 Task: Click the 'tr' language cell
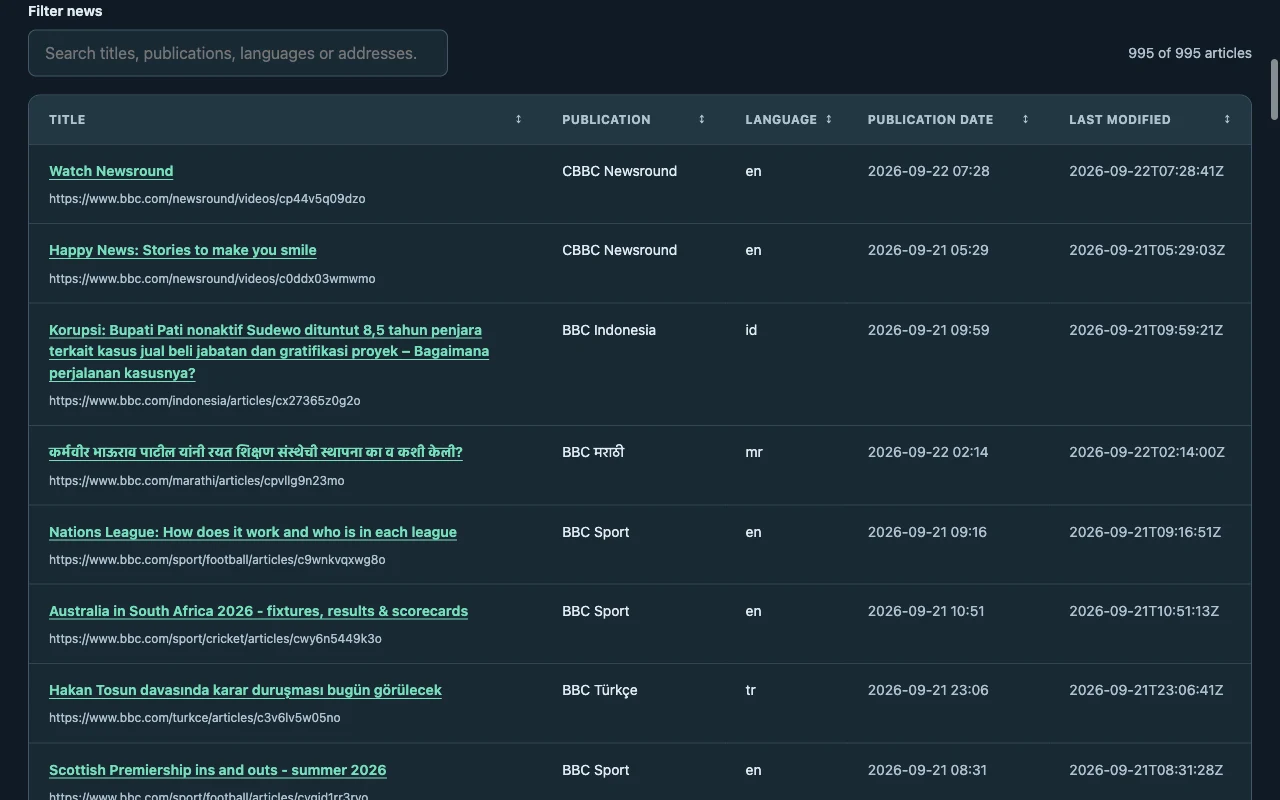(x=750, y=690)
